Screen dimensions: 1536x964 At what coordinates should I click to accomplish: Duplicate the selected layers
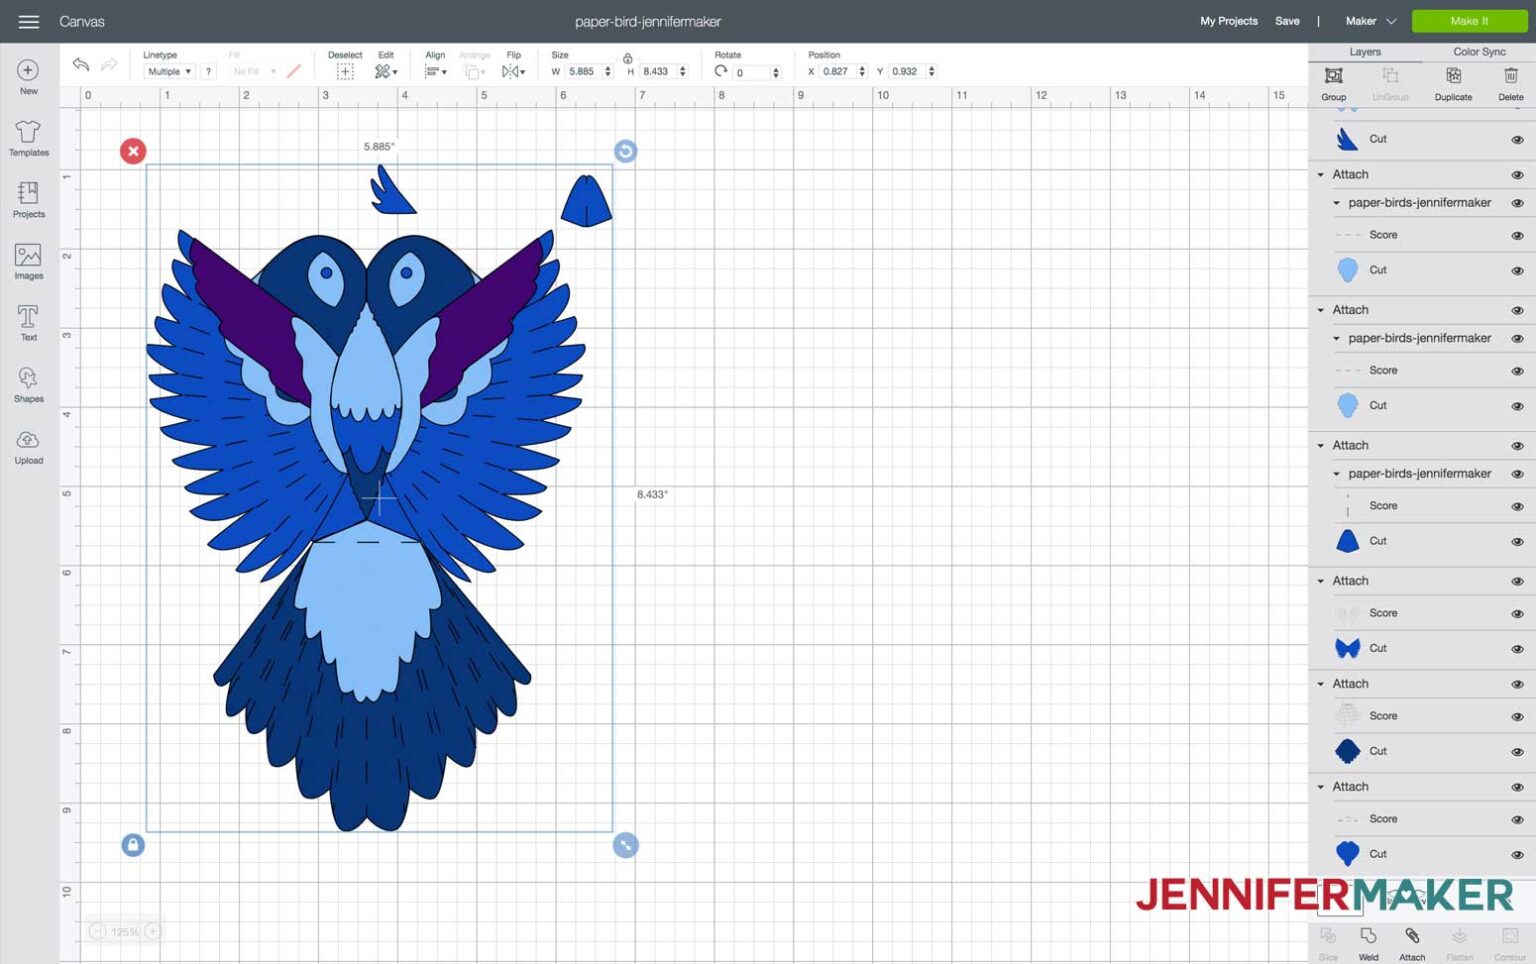(x=1453, y=83)
